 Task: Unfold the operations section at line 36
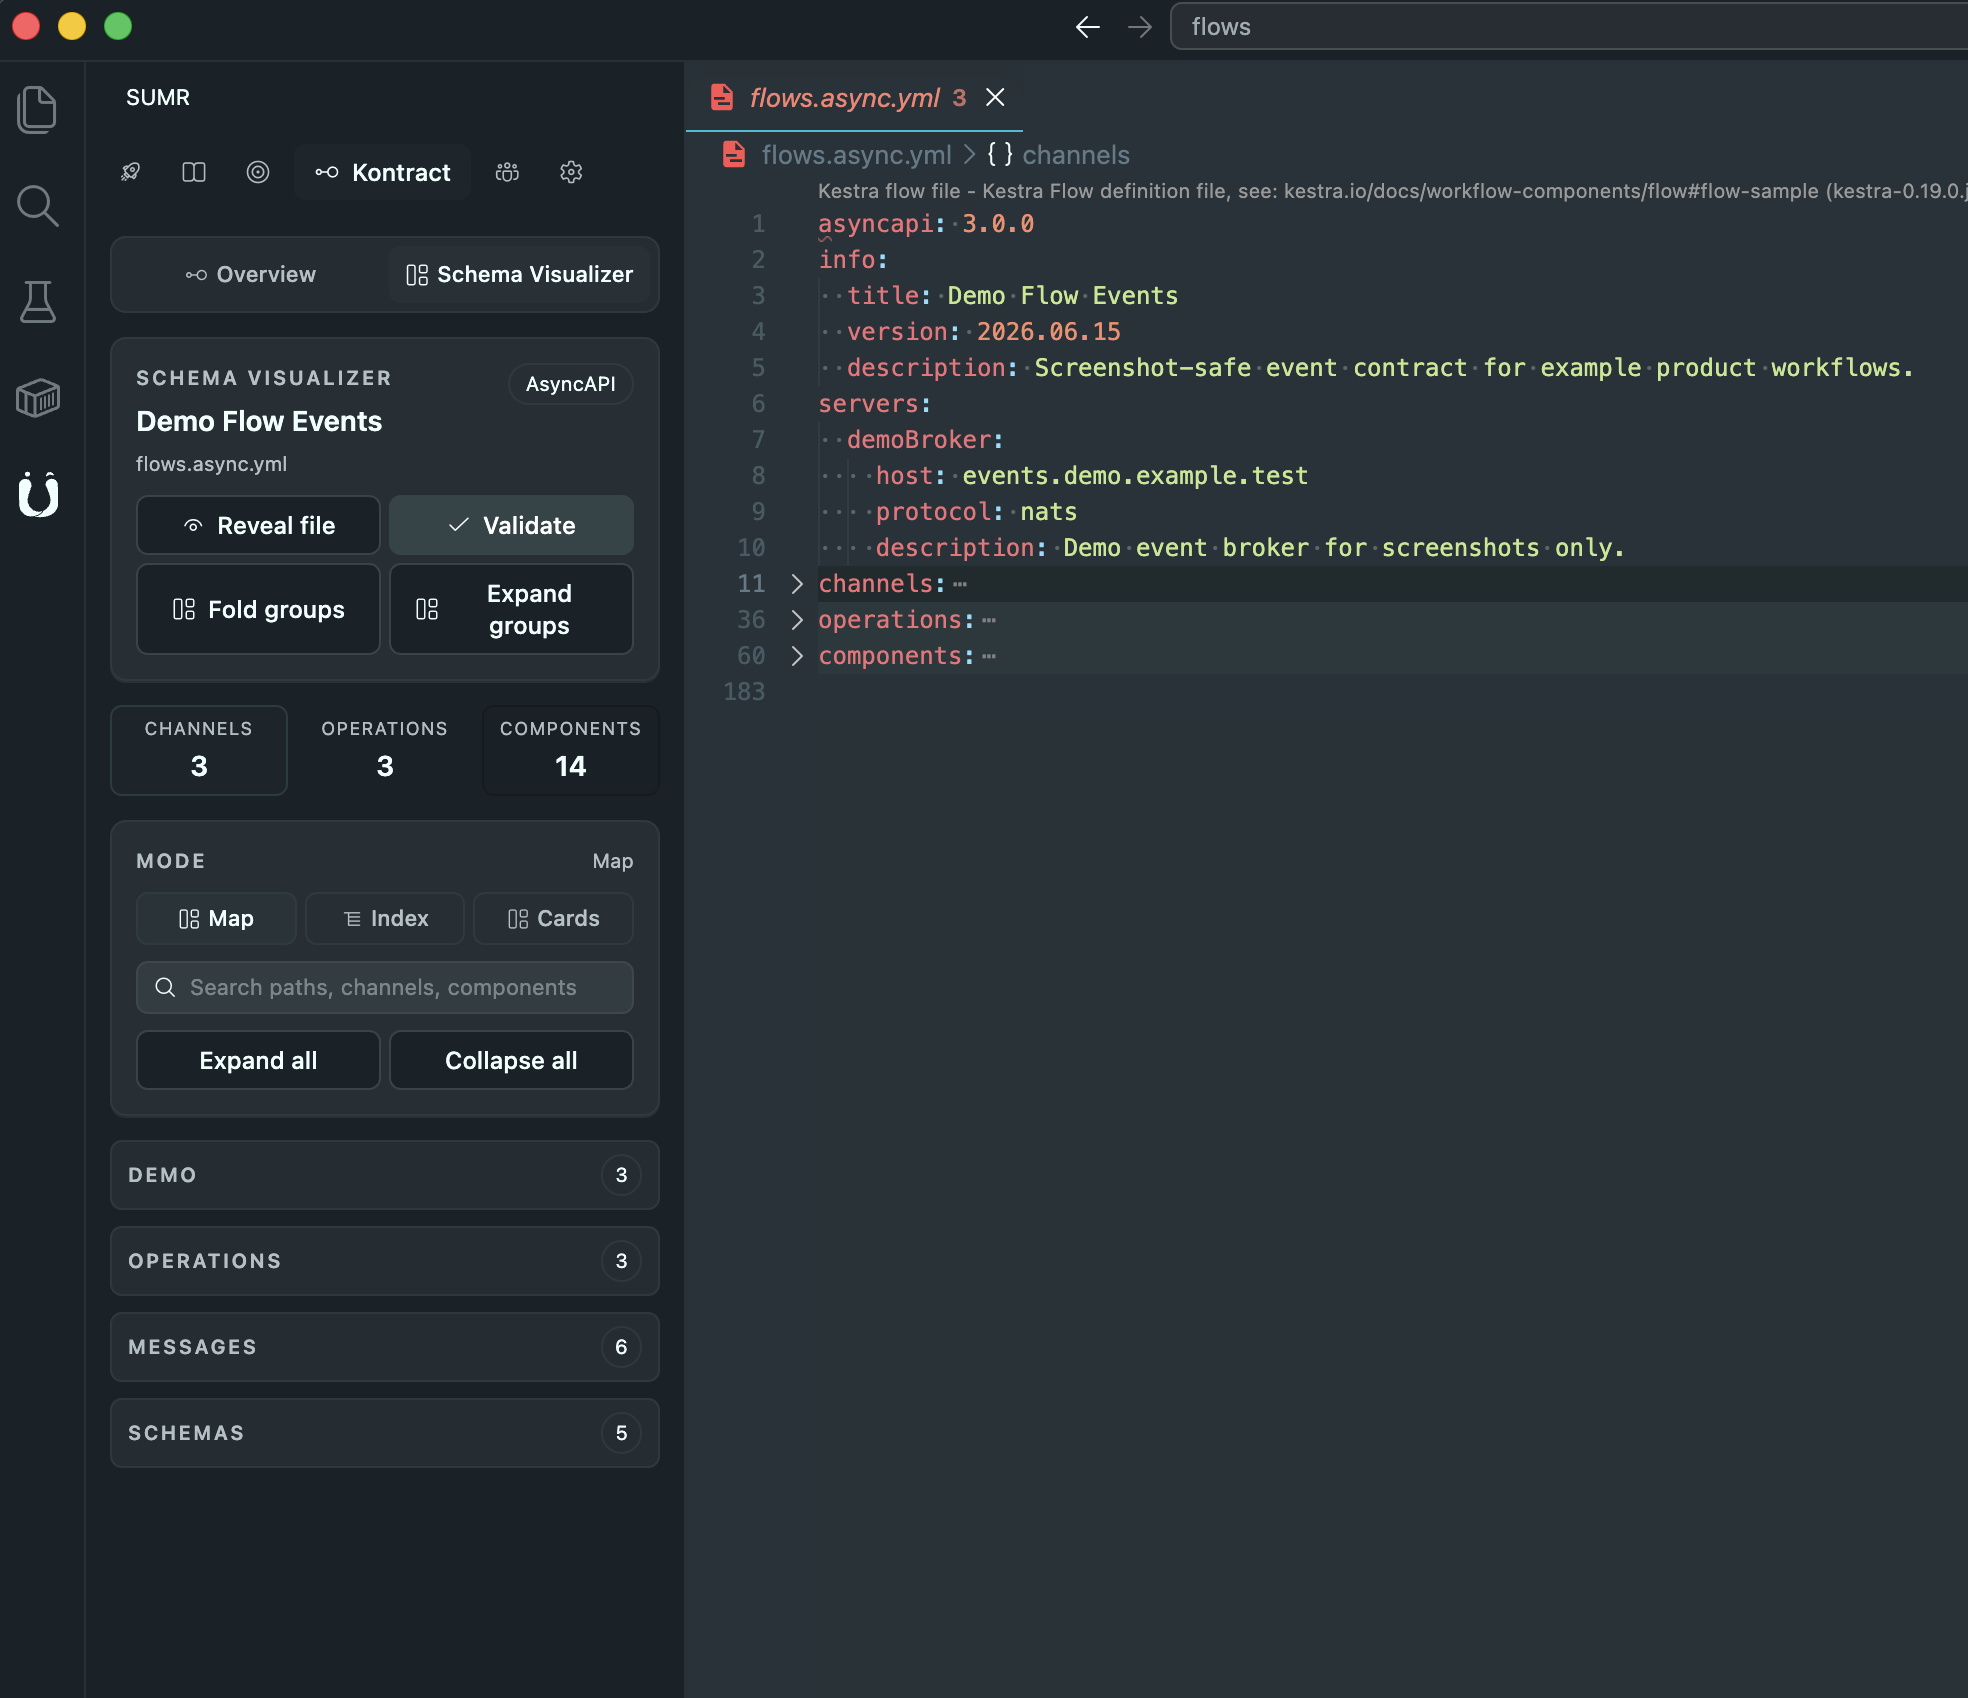tap(797, 620)
